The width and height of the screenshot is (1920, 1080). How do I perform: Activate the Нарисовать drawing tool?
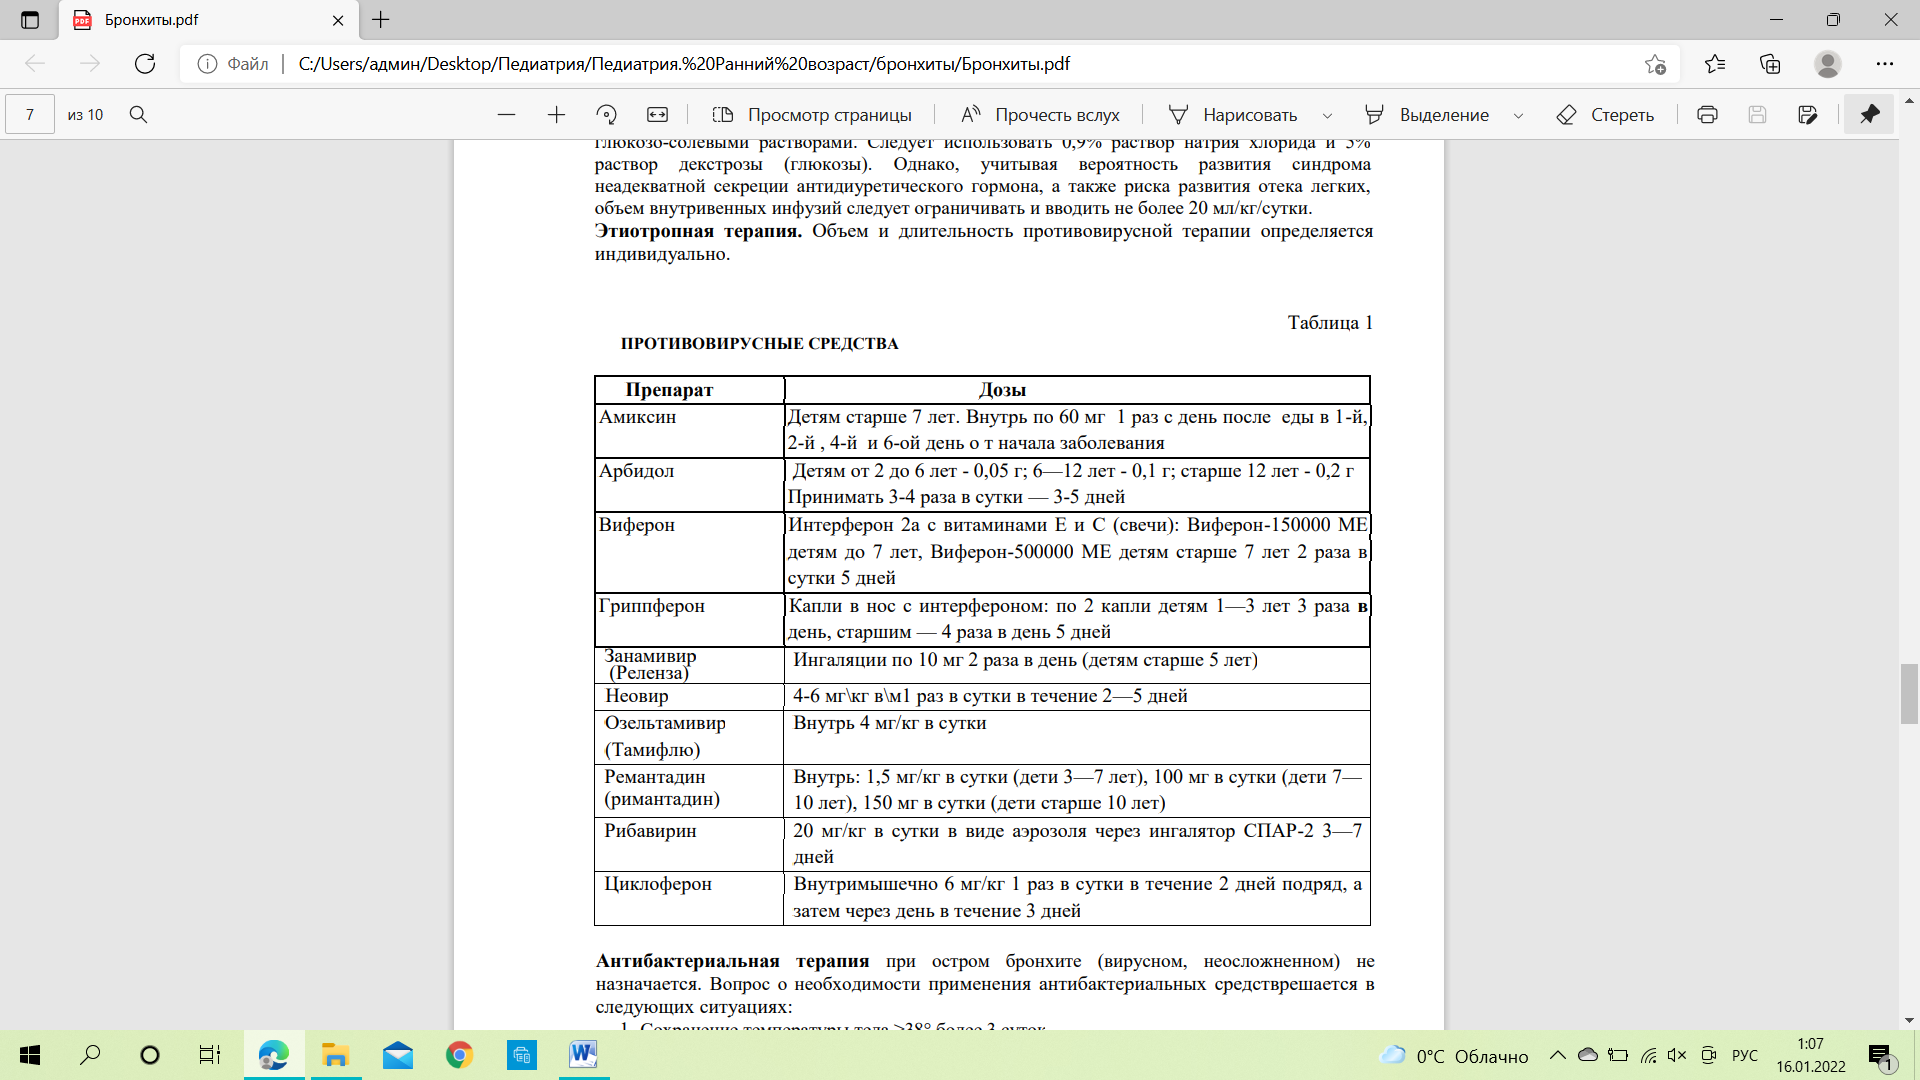(1233, 115)
